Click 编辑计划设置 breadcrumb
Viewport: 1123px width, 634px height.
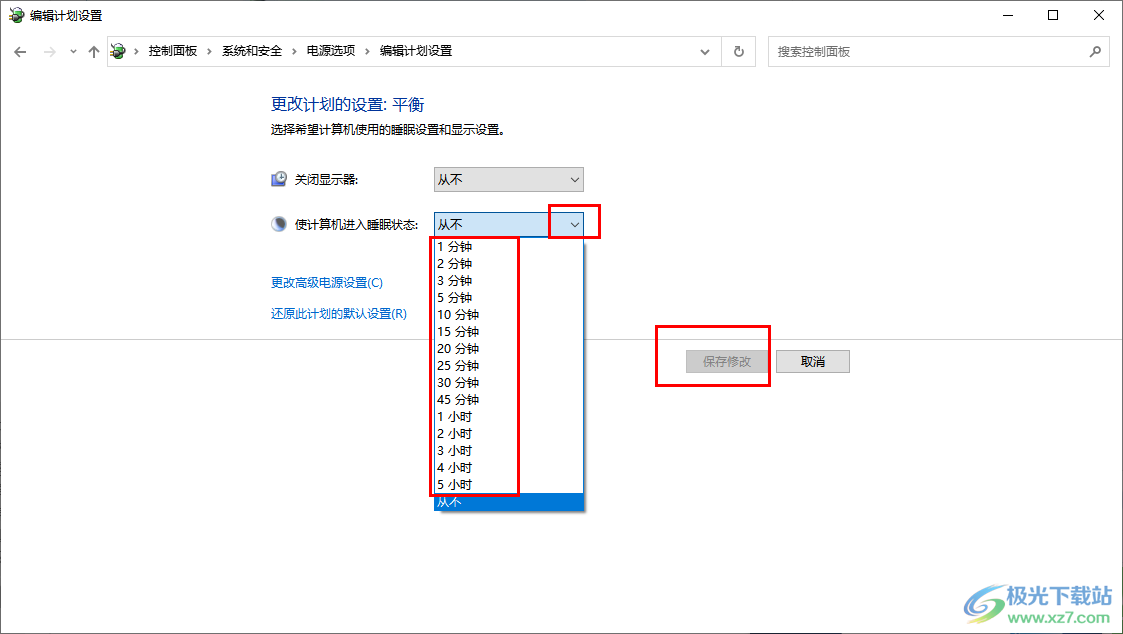pos(416,51)
